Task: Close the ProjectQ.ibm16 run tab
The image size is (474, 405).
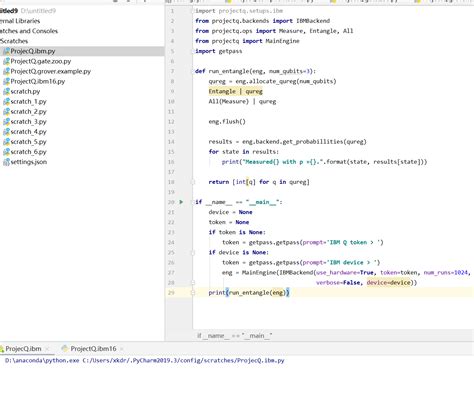Action: point(122,349)
